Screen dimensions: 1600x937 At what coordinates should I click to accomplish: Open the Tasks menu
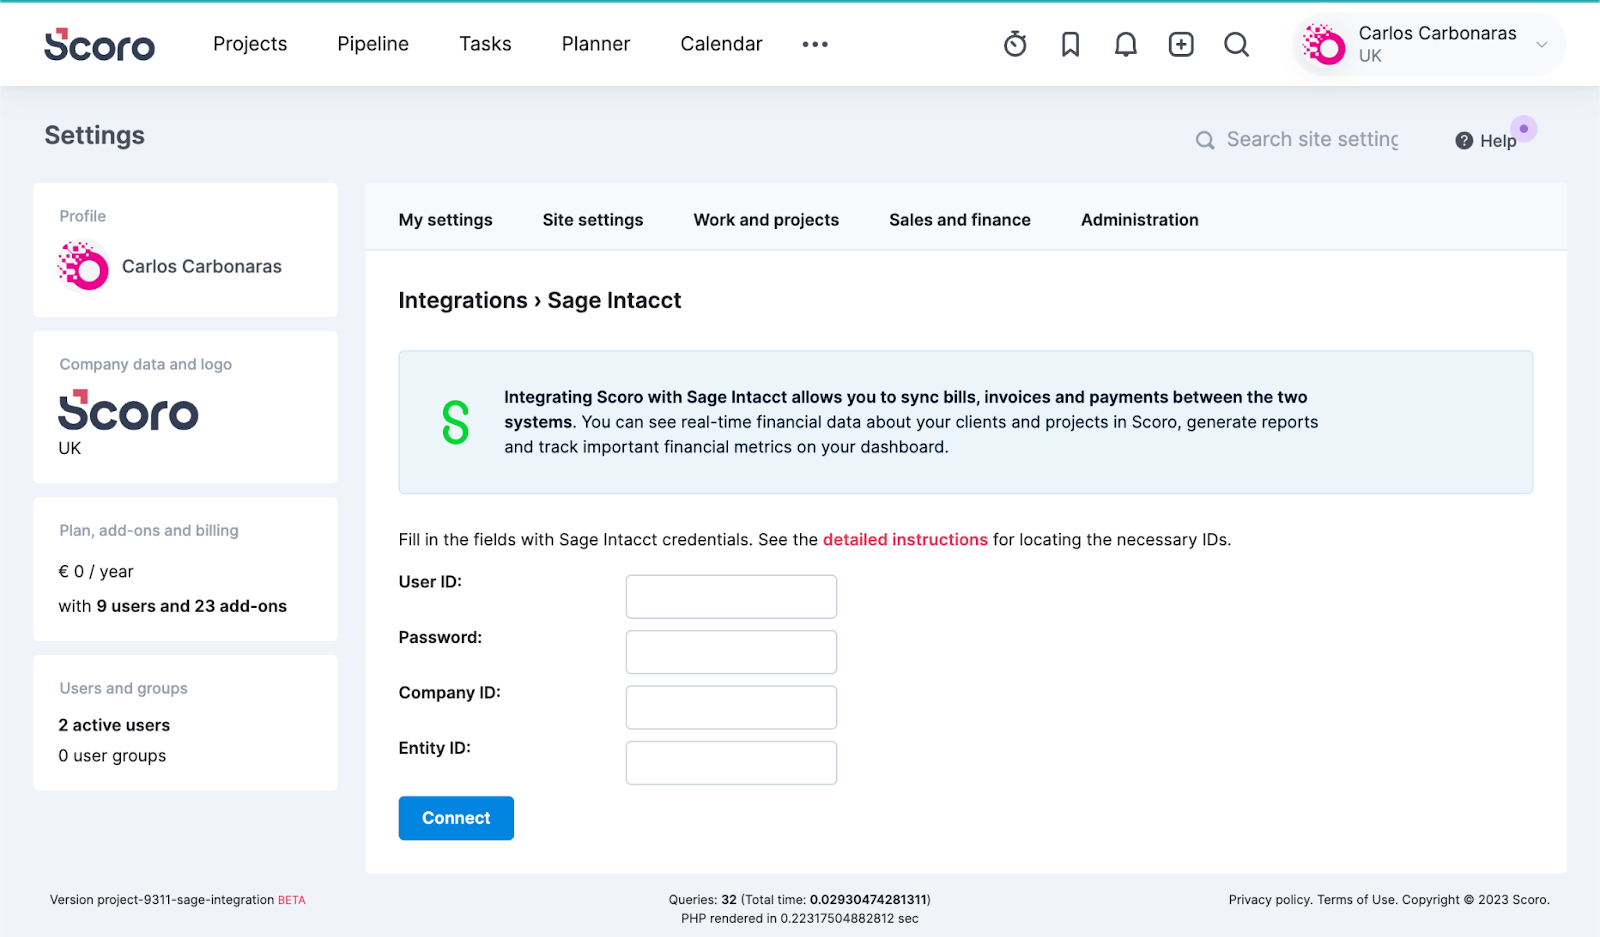point(485,44)
